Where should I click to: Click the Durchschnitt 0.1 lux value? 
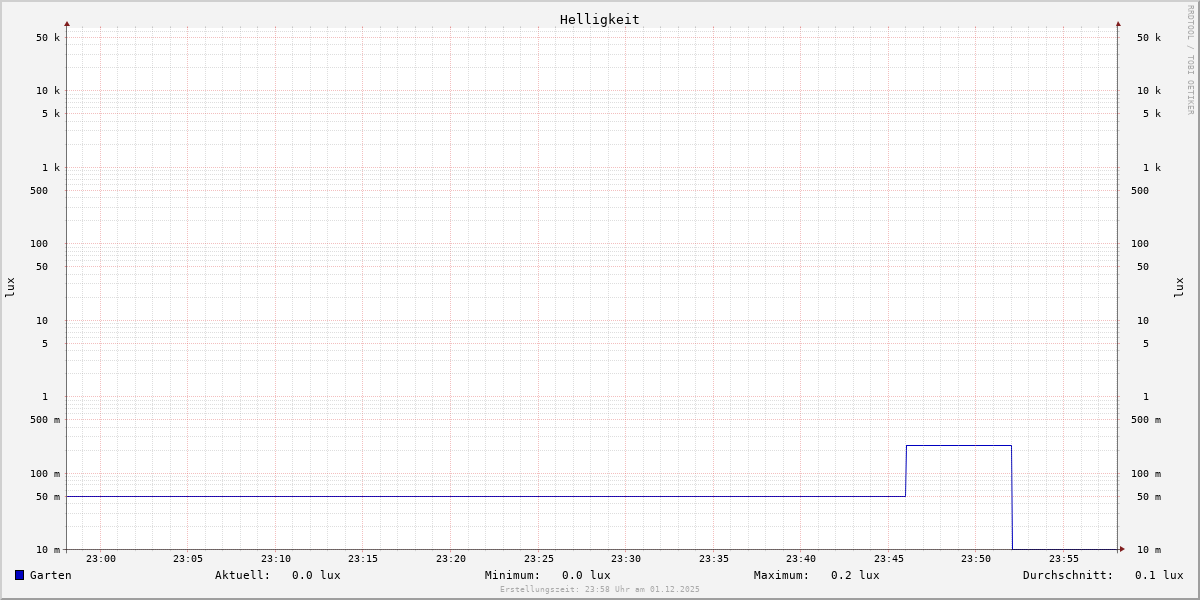tap(1158, 575)
